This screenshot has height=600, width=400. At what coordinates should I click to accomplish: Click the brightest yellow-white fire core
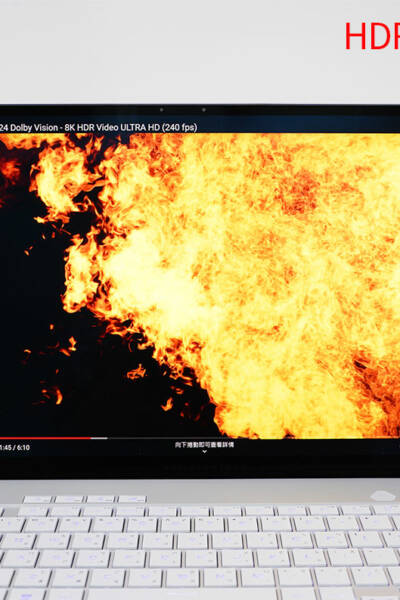click(168, 291)
